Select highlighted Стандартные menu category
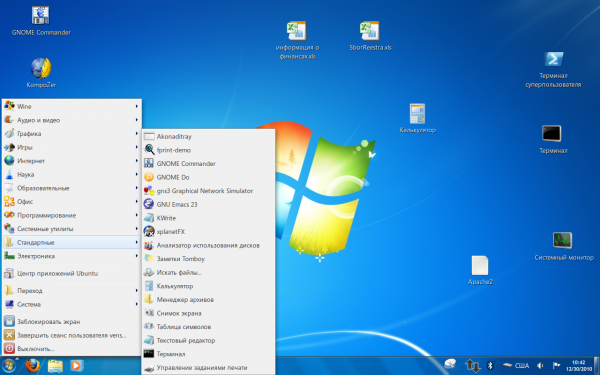The height and width of the screenshot is (375, 600). pyautogui.click(x=72, y=242)
